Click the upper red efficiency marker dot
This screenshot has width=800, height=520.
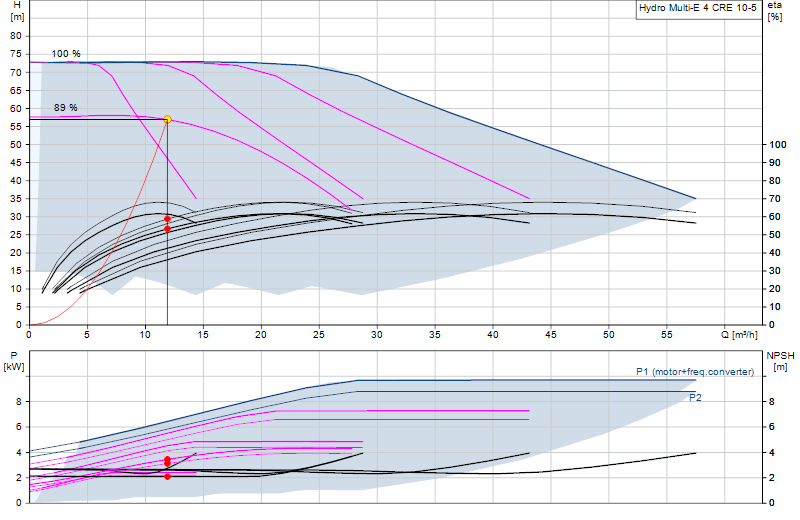click(167, 219)
